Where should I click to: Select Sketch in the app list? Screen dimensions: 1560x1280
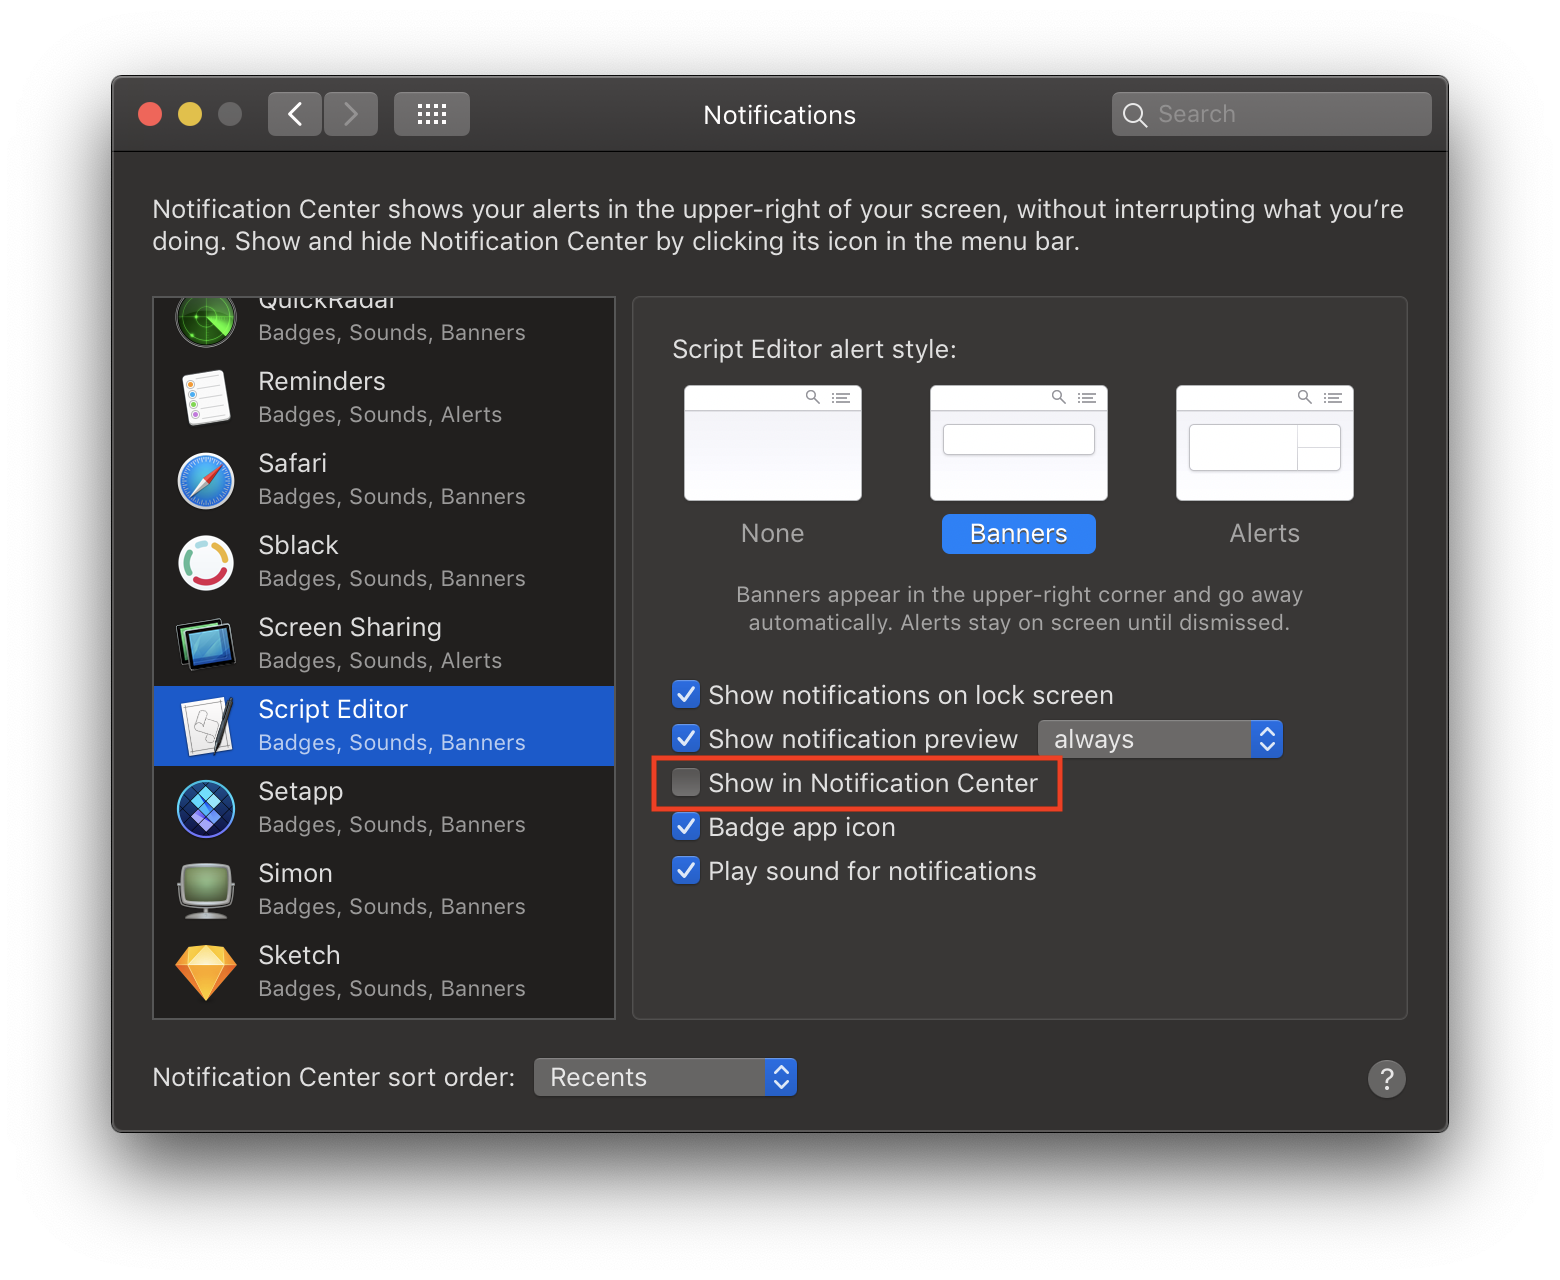tap(384, 971)
